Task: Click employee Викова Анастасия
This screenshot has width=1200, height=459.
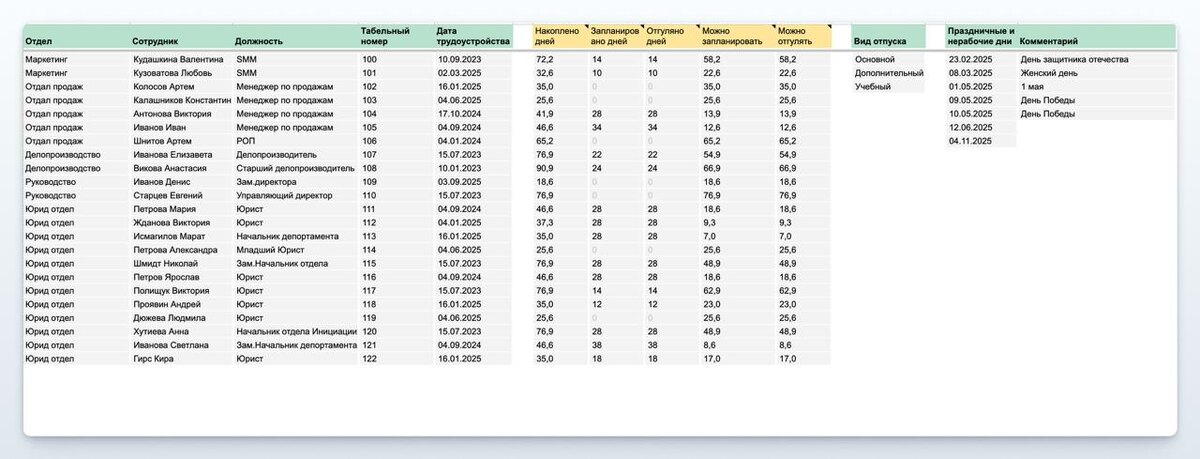Action: [169, 168]
